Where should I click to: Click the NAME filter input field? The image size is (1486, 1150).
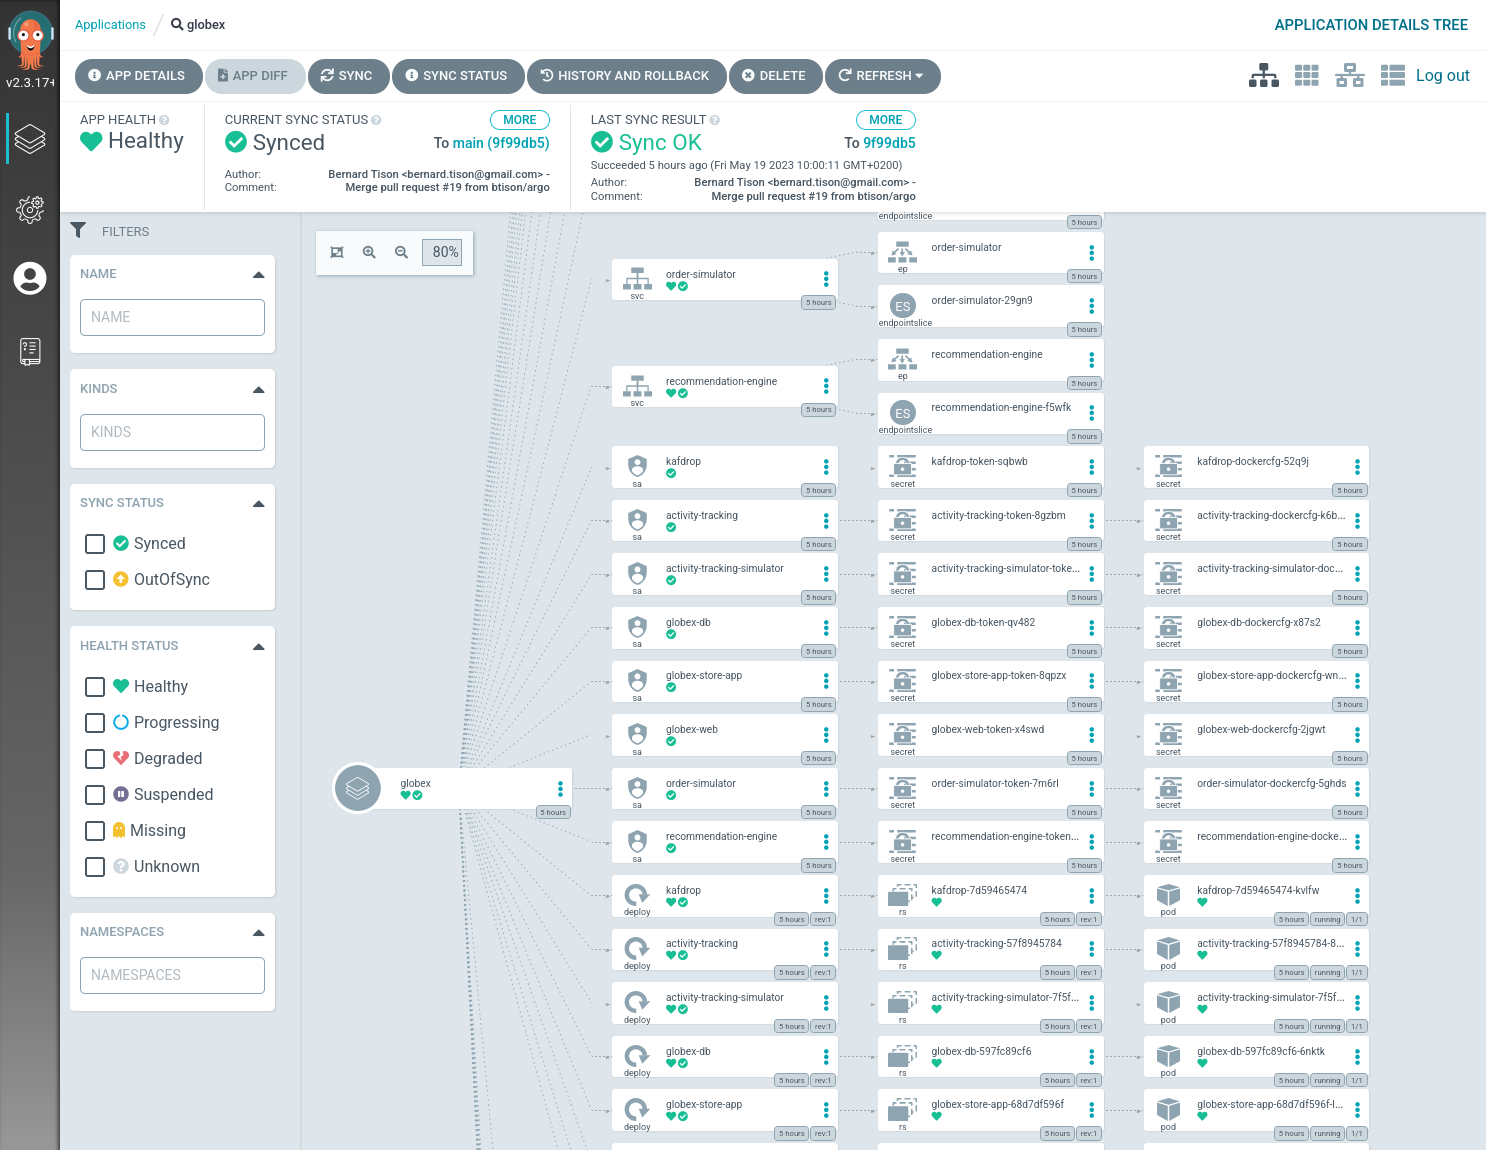(x=172, y=317)
